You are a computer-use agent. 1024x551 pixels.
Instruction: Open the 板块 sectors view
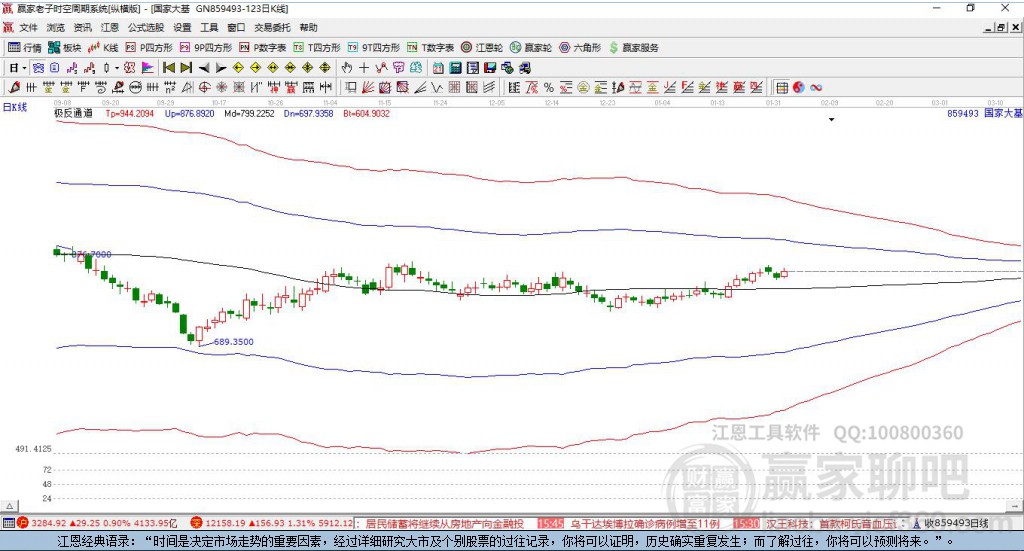65,48
